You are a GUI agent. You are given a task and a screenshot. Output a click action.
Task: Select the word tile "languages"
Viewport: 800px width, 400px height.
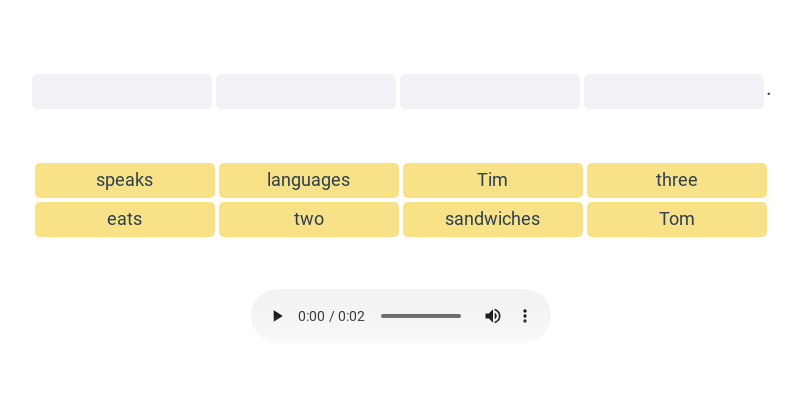pos(309,180)
